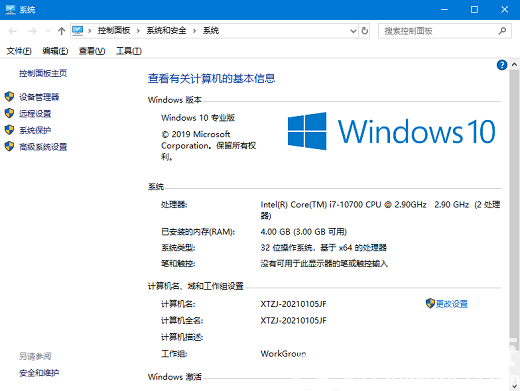Open the 文件(F) menu
This screenshot has height=391, width=520.
(19, 51)
